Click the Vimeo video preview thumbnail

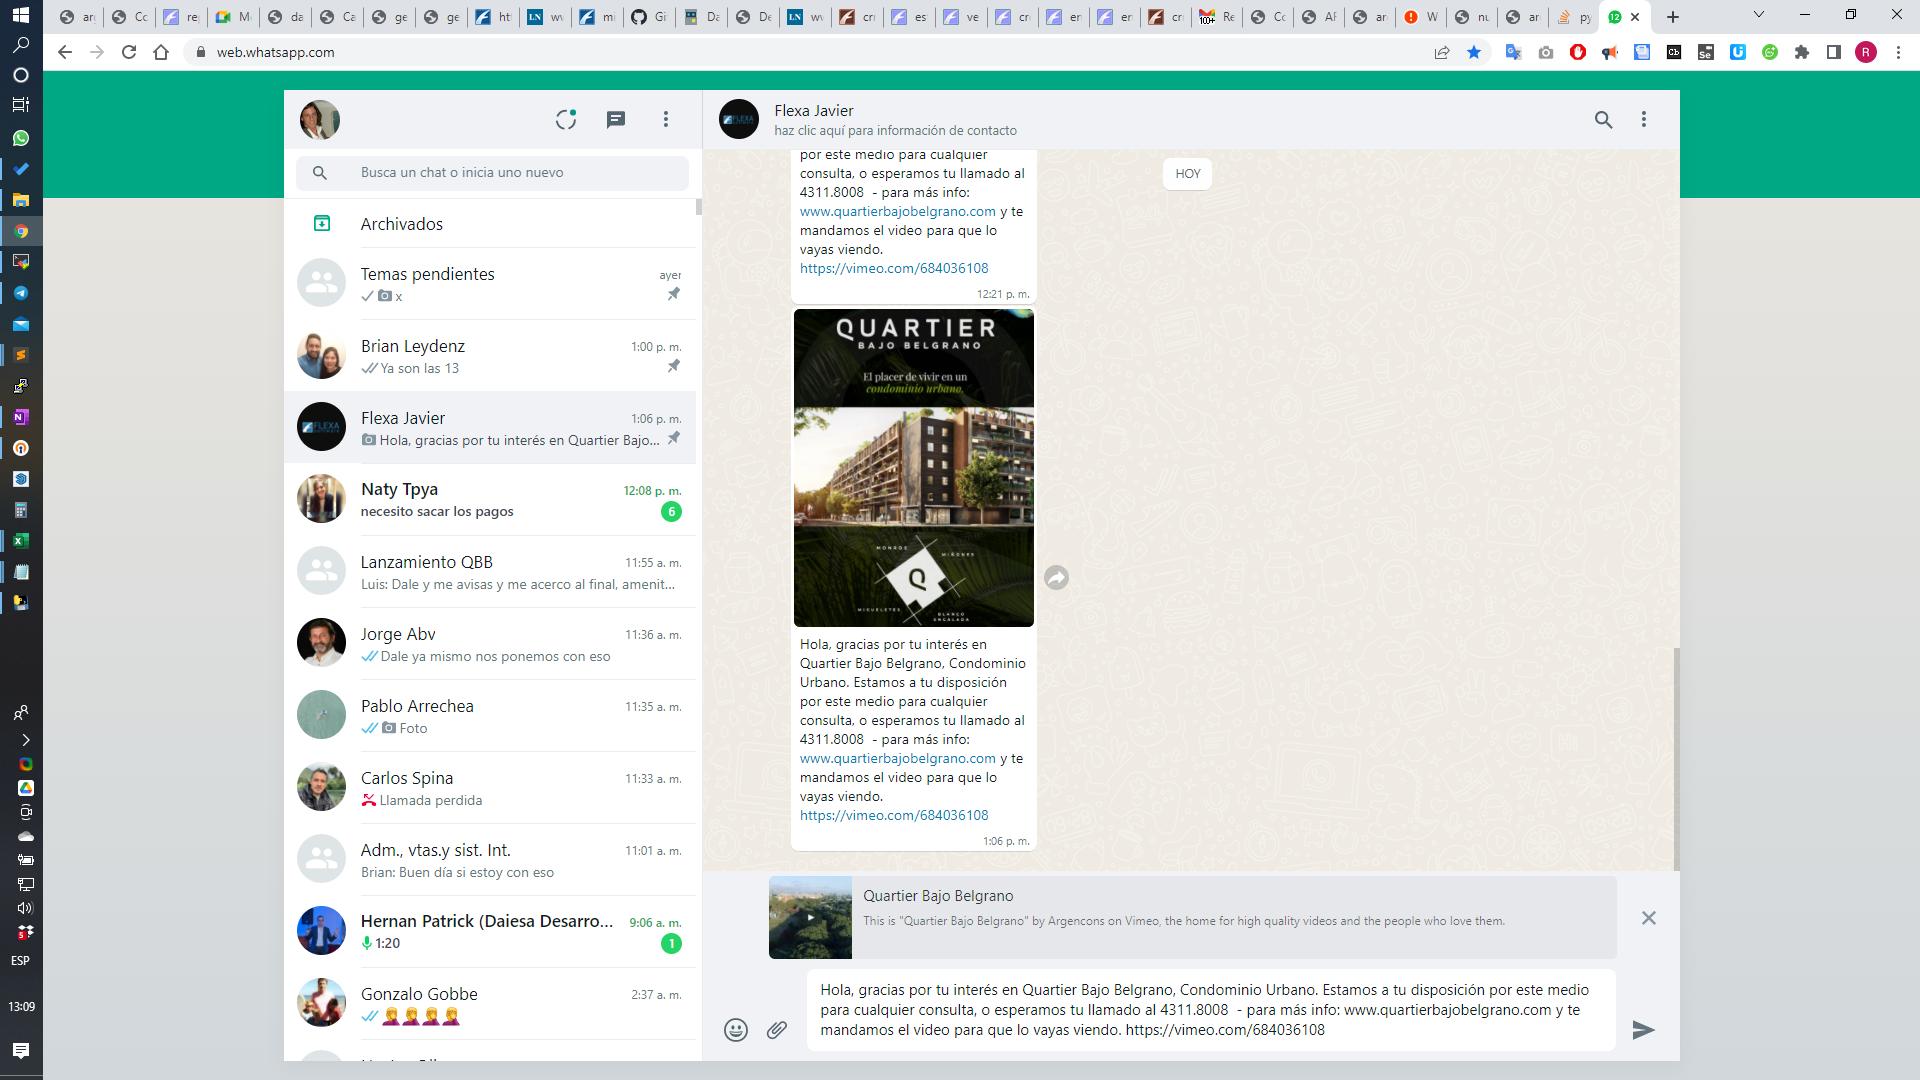(810, 918)
